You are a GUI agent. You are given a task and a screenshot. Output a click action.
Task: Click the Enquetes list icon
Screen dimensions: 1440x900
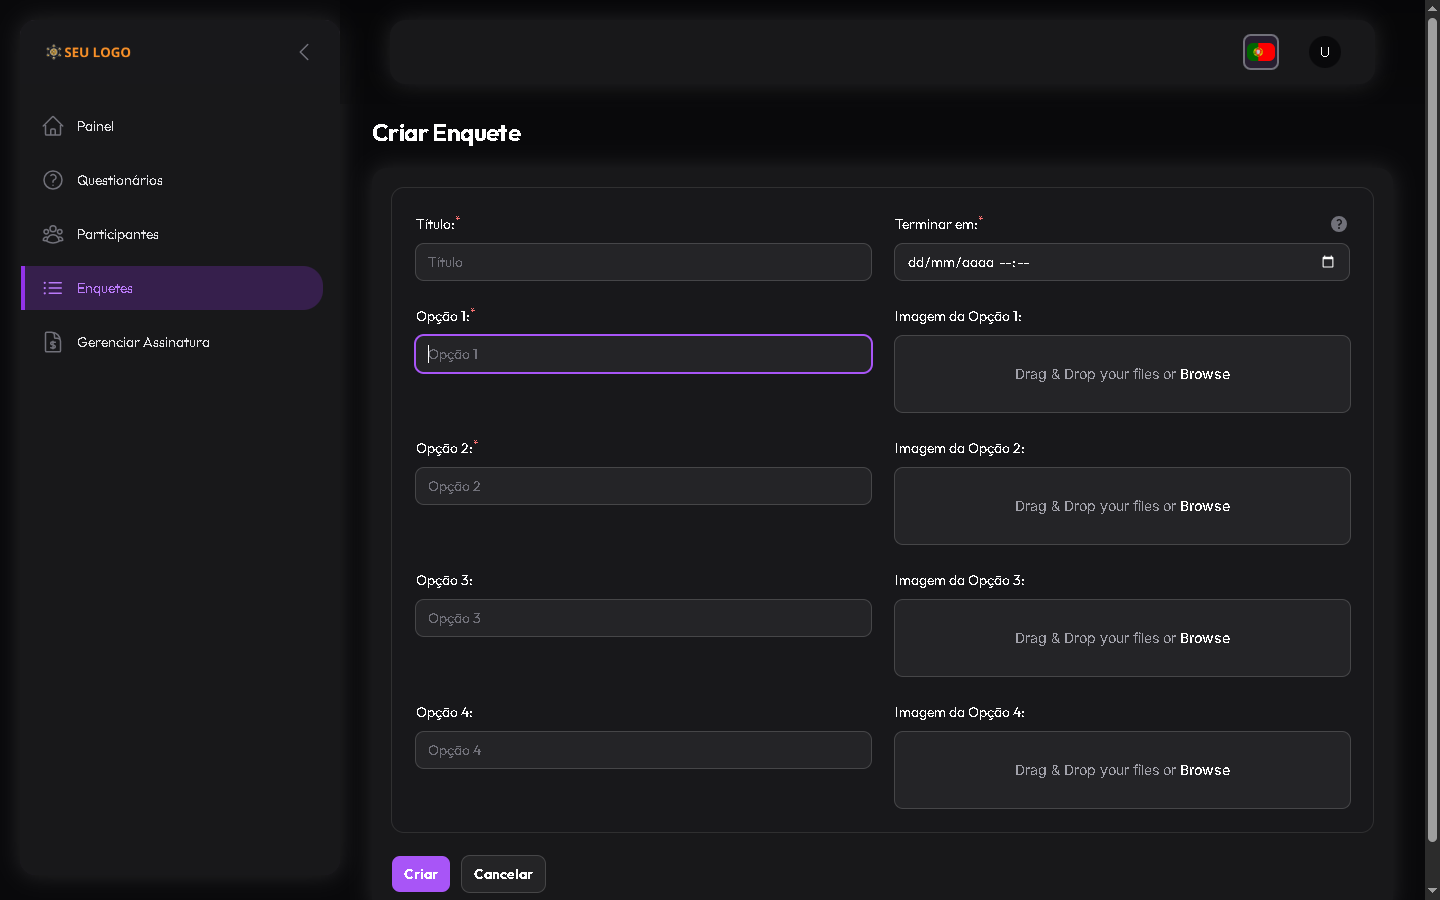[x=53, y=288]
